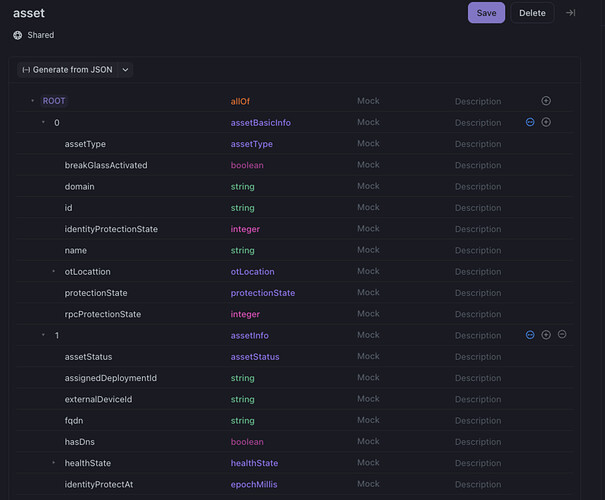Image resolution: width=605 pixels, height=500 pixels.
Task: Collapse the ROOT tree node
Action: [x=32, y=101]
